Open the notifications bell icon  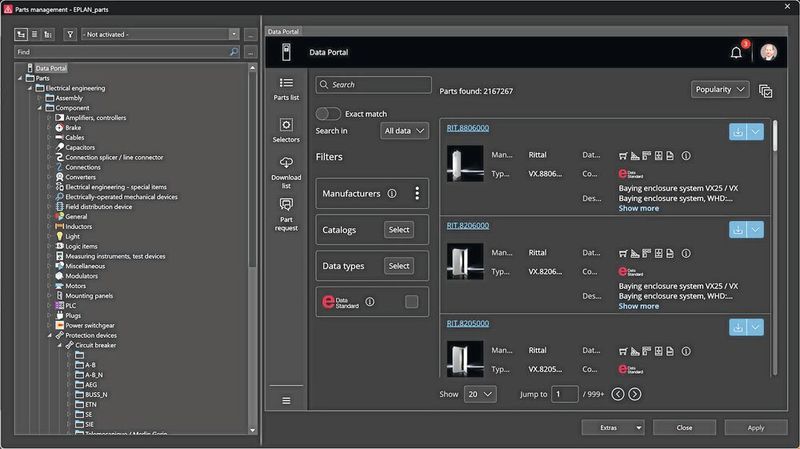736,52
